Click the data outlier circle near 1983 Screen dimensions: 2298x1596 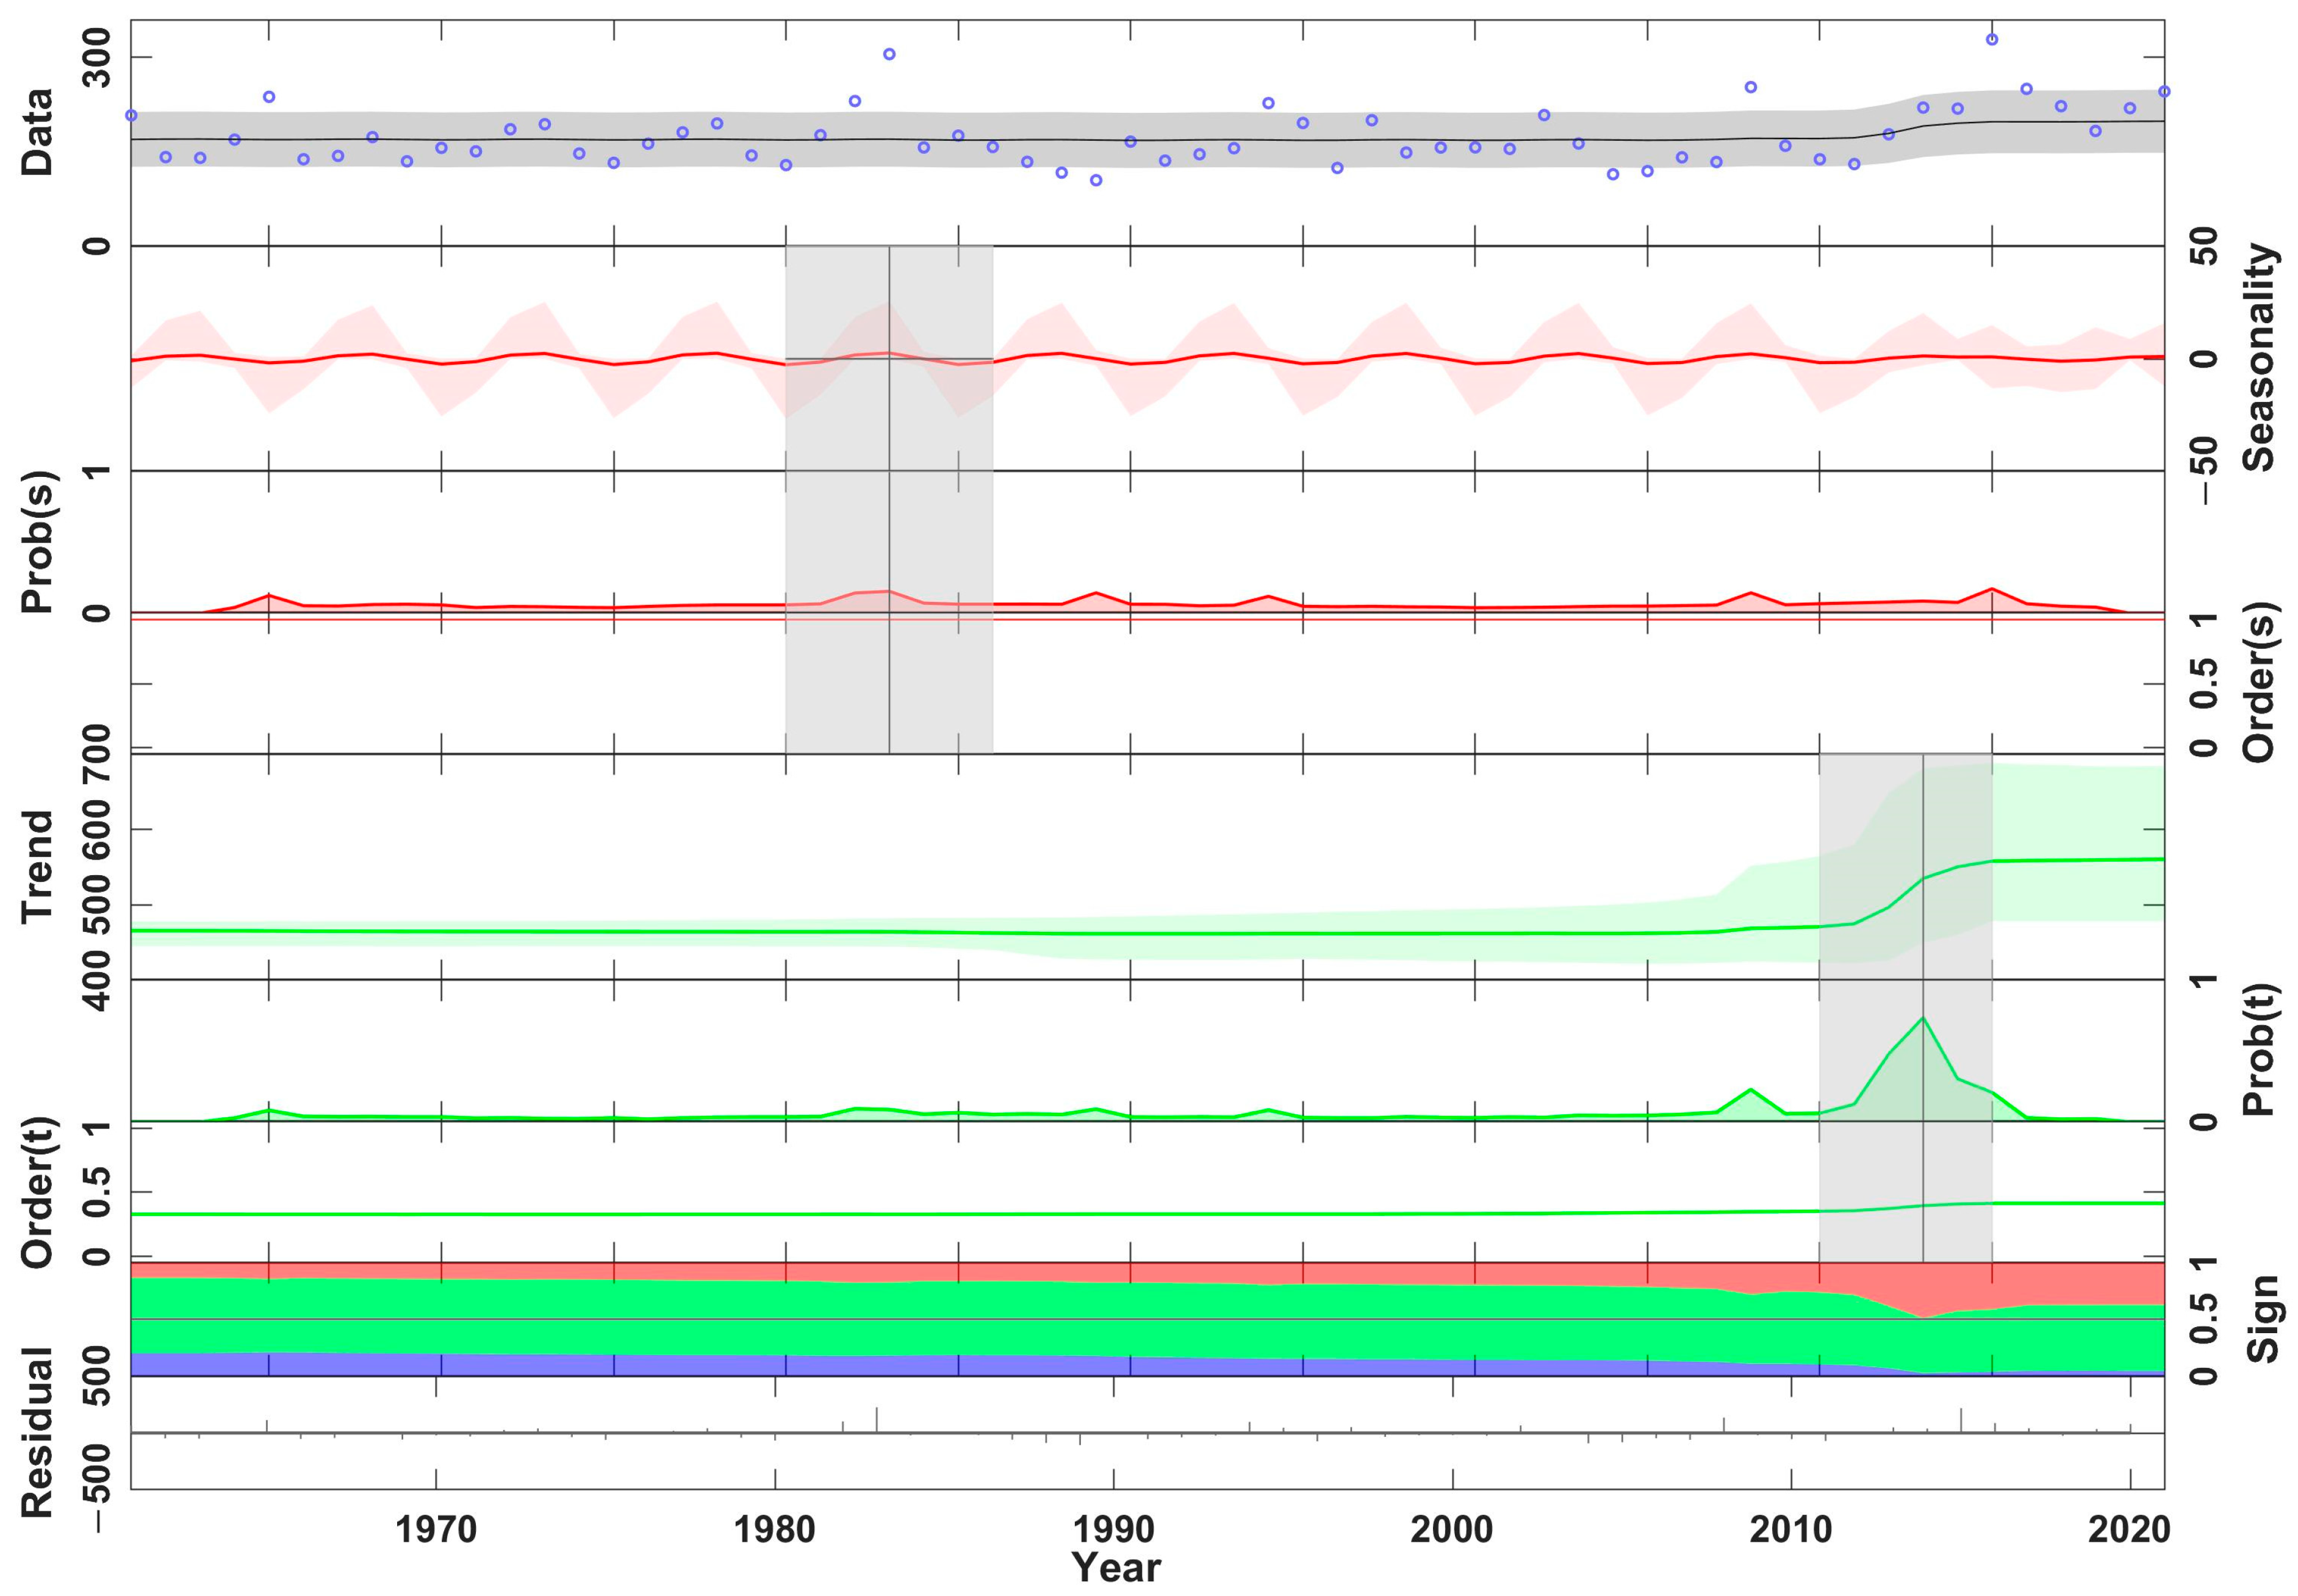(x=889, y=54)
